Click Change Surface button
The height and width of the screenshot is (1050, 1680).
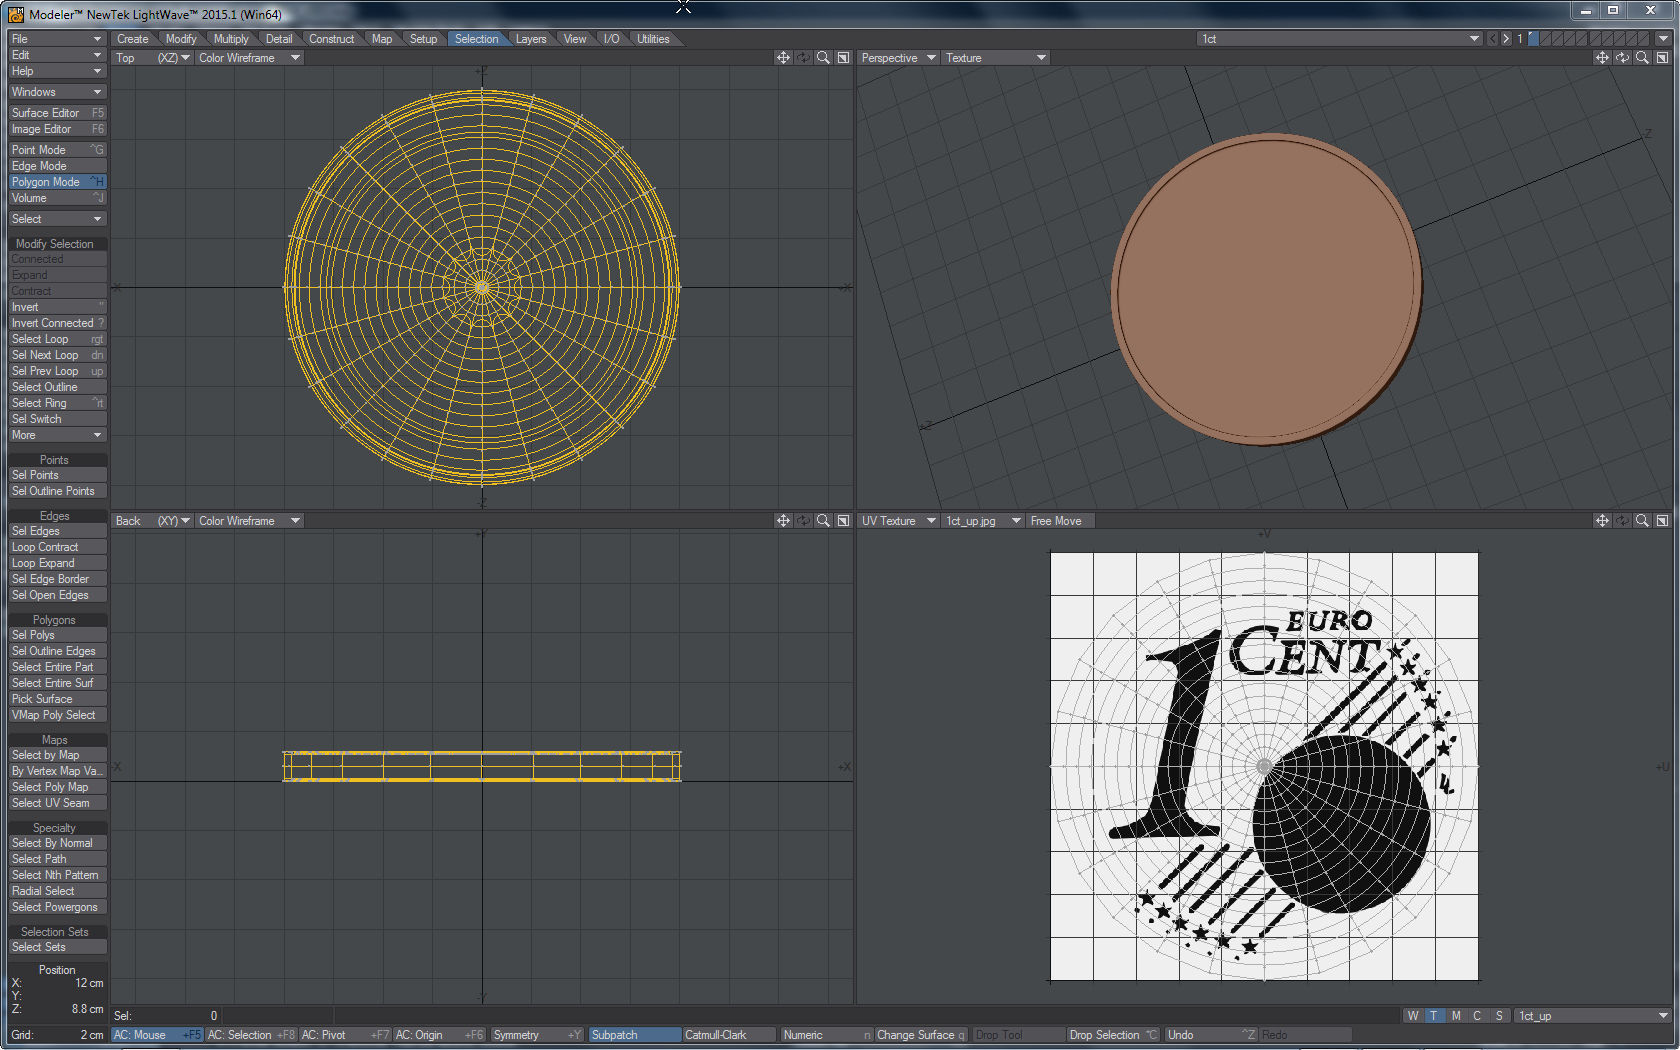[x=921, y=1035]
